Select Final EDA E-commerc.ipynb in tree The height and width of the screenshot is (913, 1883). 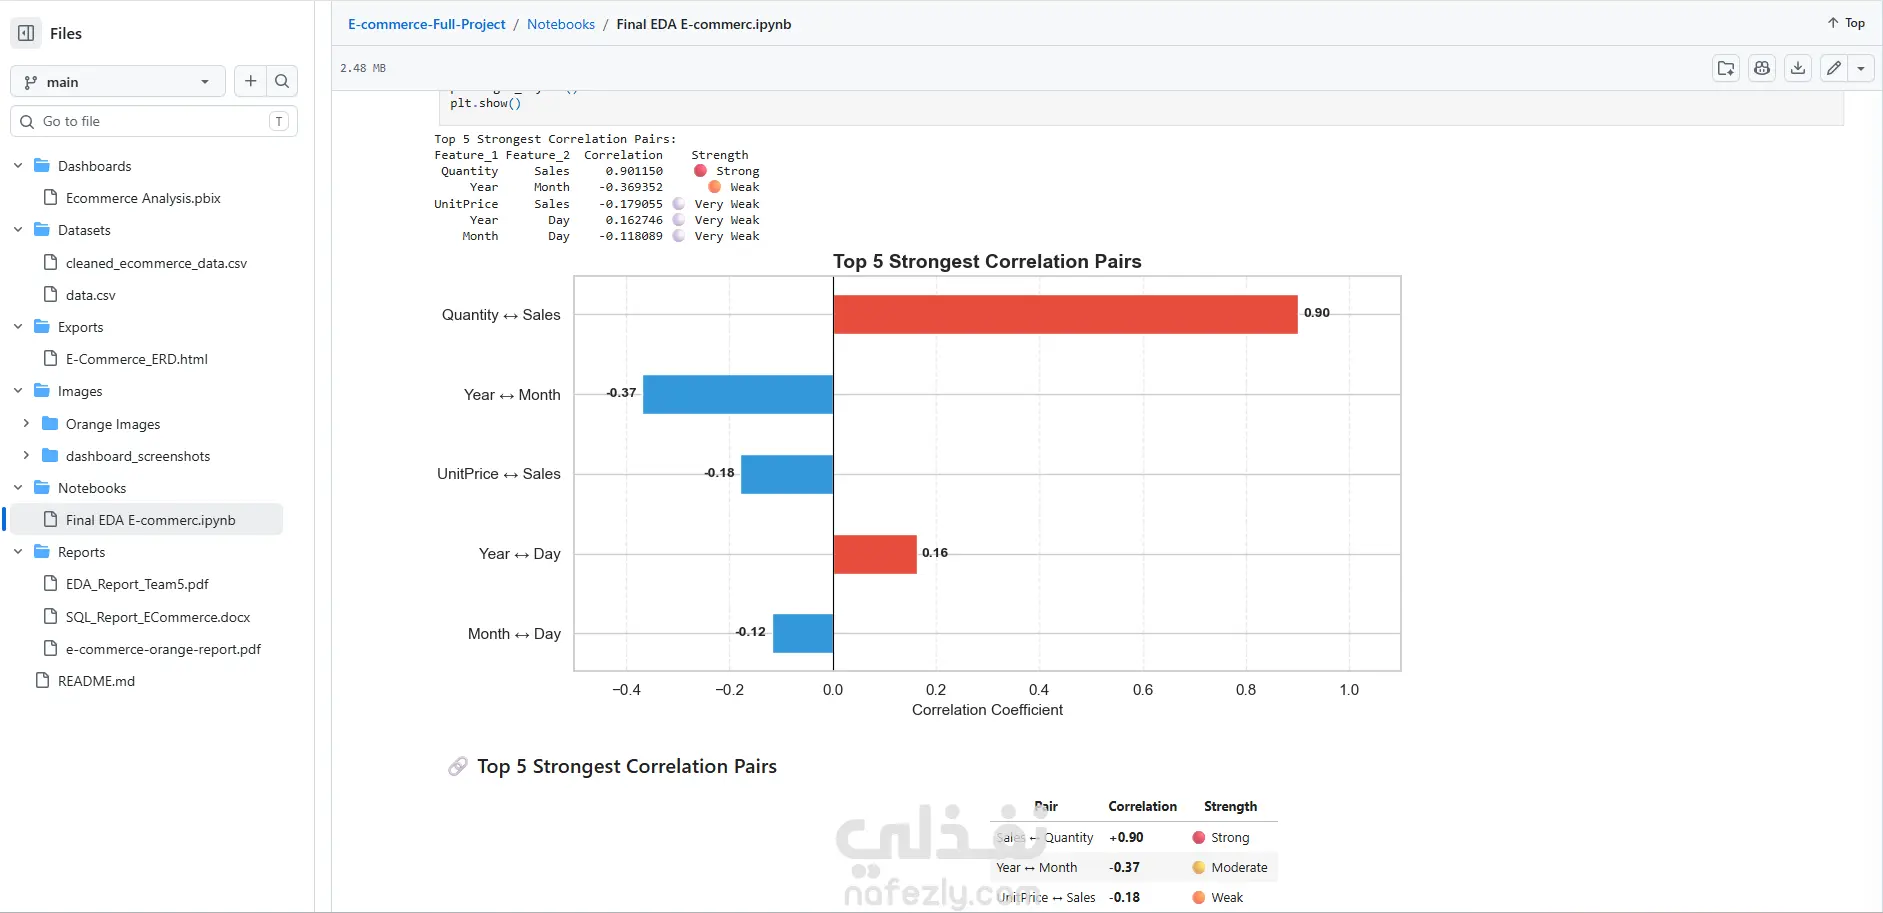[x=145, y=520]
